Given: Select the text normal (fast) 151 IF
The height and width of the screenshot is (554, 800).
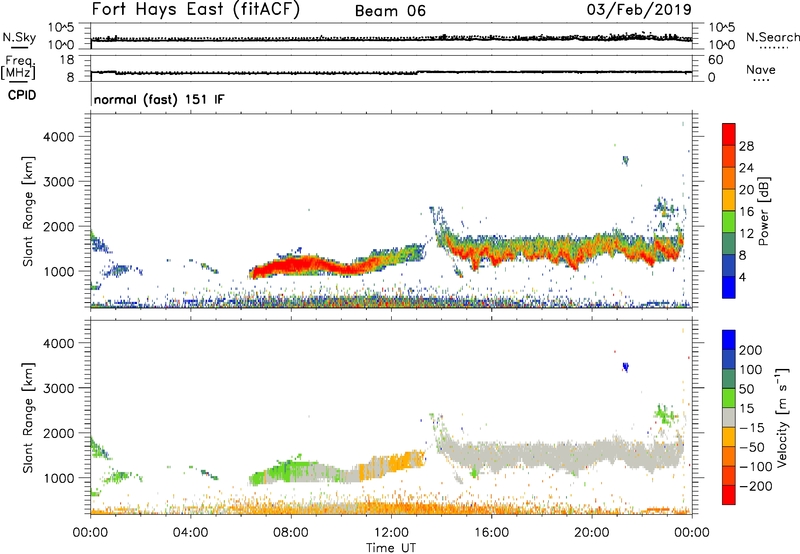Looking at the screenshot, I should click(159, 99).
